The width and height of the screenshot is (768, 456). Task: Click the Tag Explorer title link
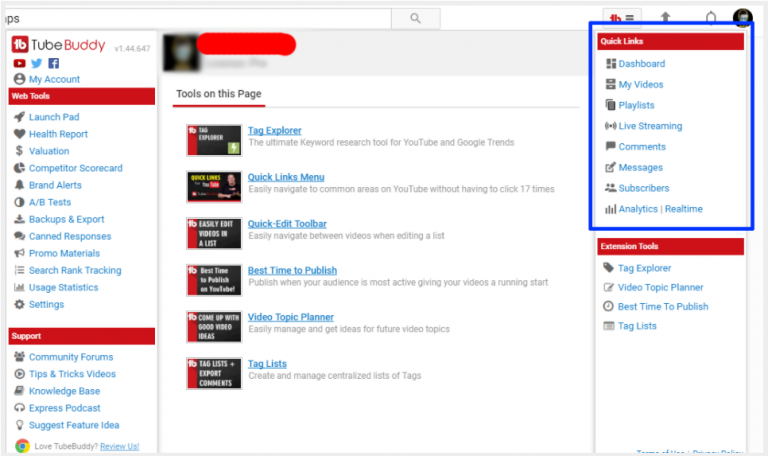pyautogui.click(x=274, y=131)
